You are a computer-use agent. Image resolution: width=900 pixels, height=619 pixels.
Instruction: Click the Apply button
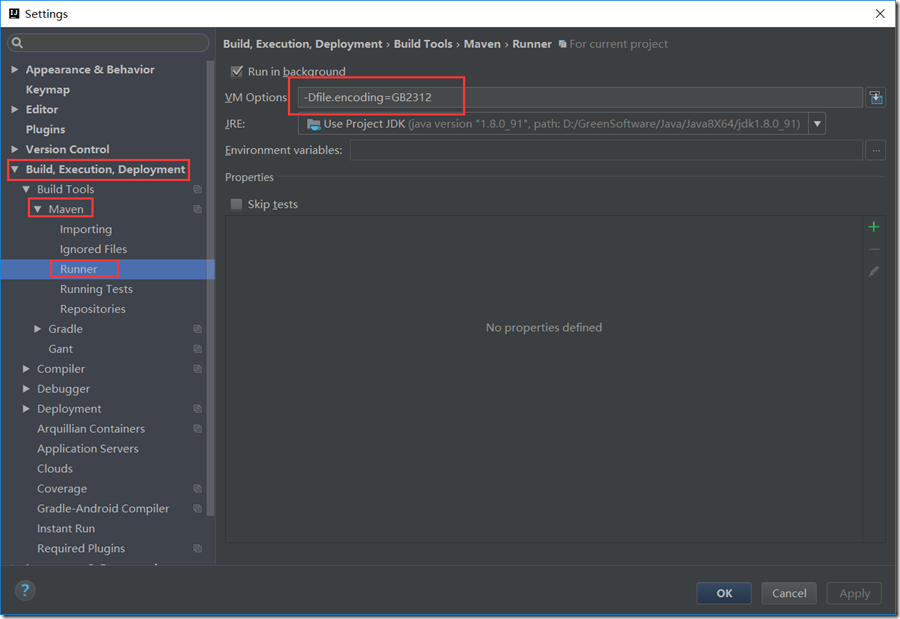(855, 593)
